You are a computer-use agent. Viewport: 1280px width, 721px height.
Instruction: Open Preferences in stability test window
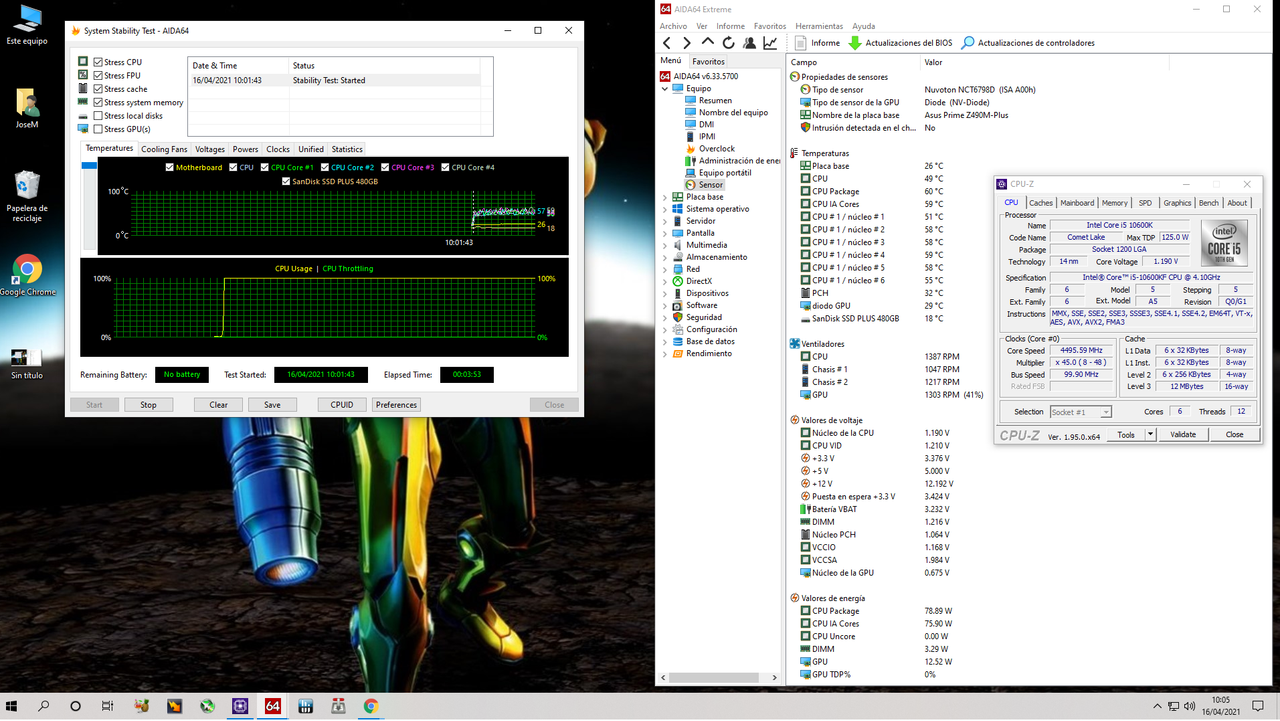pyautogui.click(x=396, y=405)
